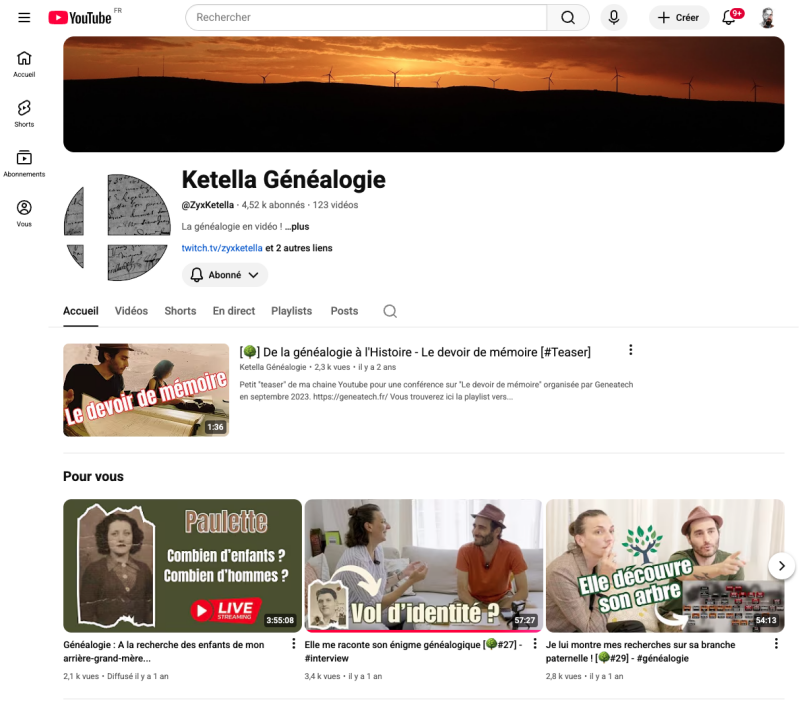Switch to the Posts tab
The image size is (800, 704).
coord(344,311)
